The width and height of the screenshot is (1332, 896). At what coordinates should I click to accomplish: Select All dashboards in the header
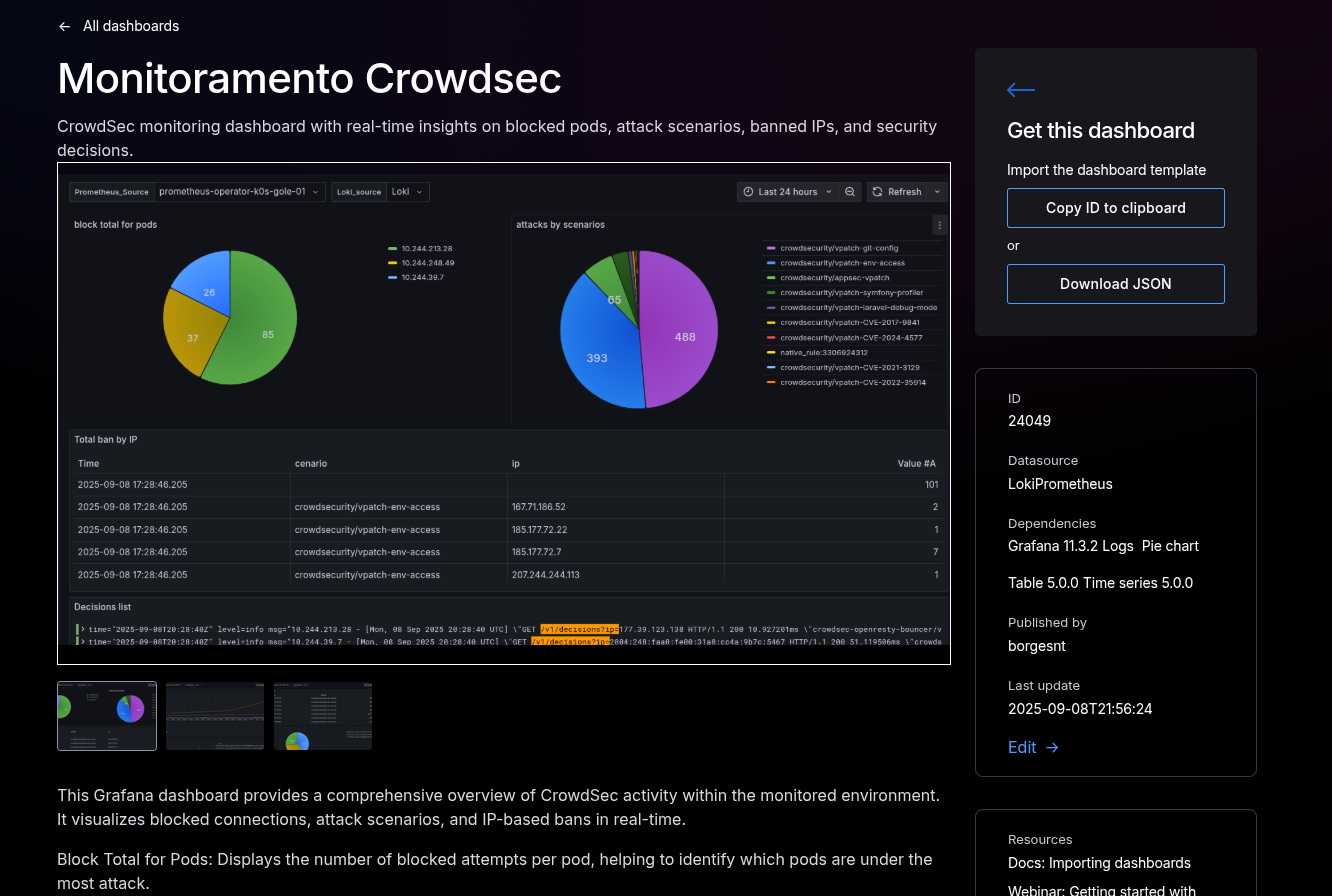click(x=131, y=26)
